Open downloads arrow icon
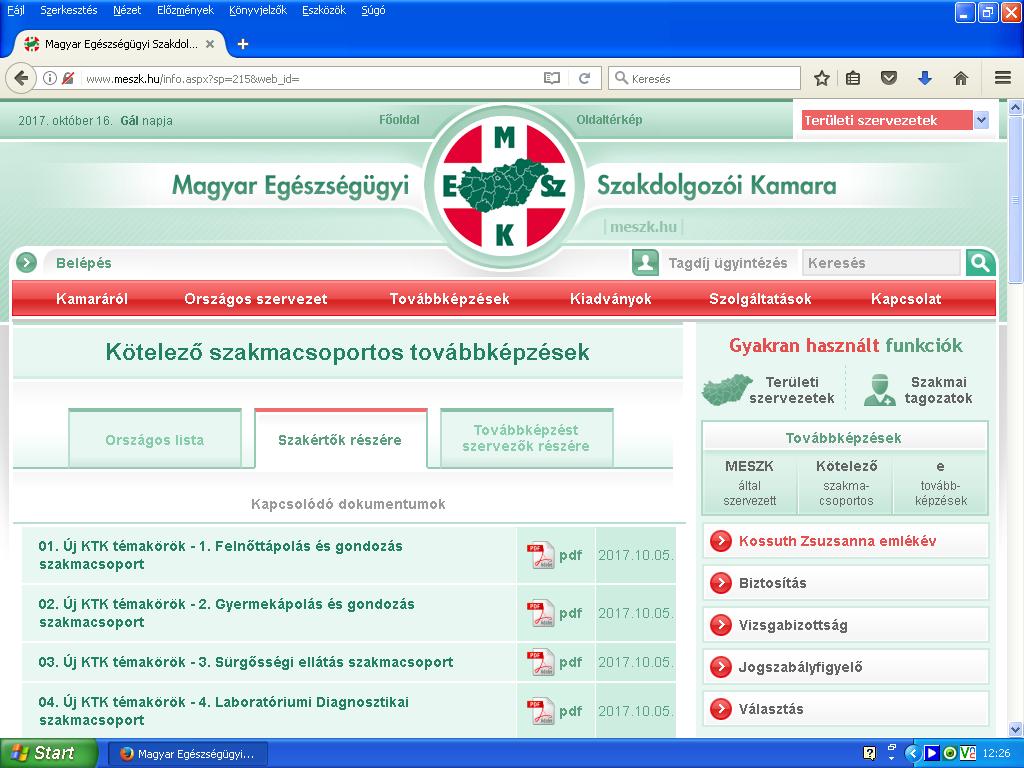 tap(924, 78)
